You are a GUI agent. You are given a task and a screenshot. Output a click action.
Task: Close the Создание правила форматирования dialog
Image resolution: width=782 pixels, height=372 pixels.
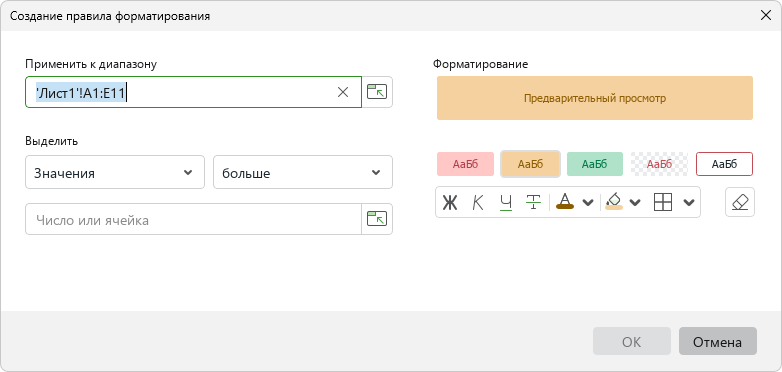766,15
